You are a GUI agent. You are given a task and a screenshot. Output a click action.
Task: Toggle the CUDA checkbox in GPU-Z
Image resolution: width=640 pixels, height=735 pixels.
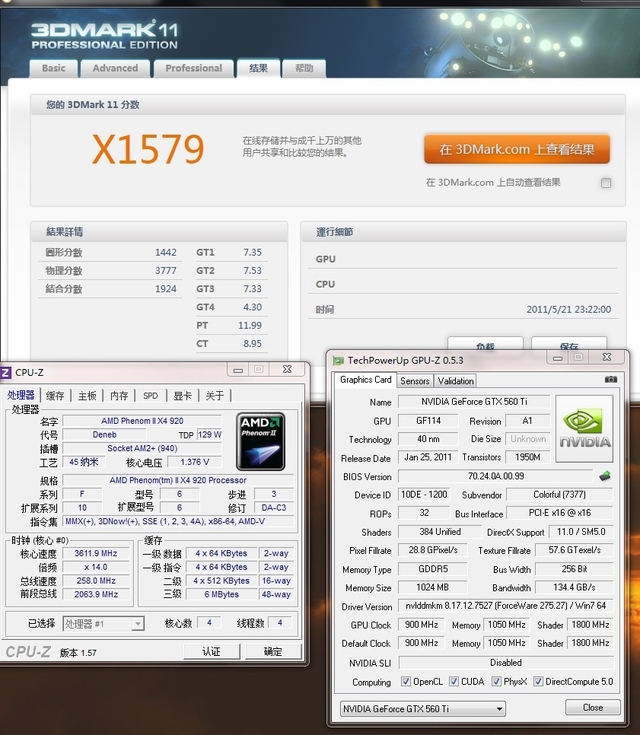(453, 681)
